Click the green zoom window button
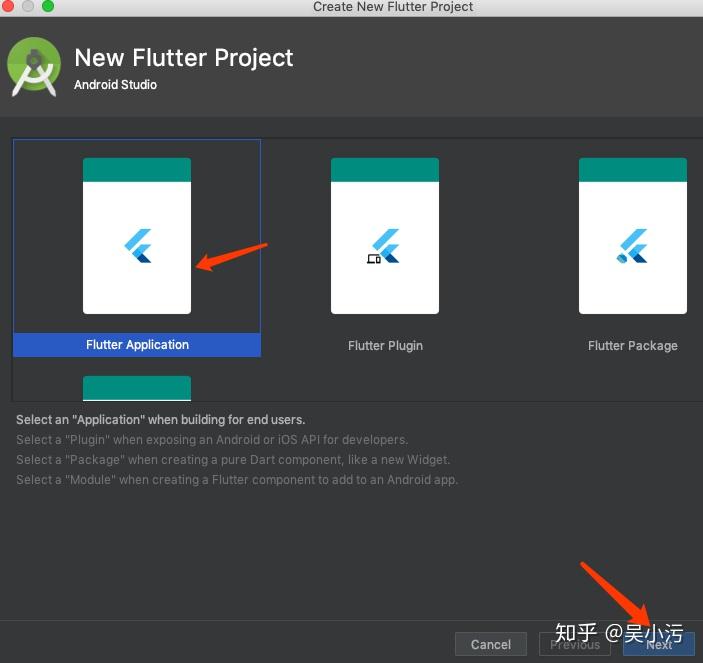This screenshot has height=663, width=703. point(48,6)
